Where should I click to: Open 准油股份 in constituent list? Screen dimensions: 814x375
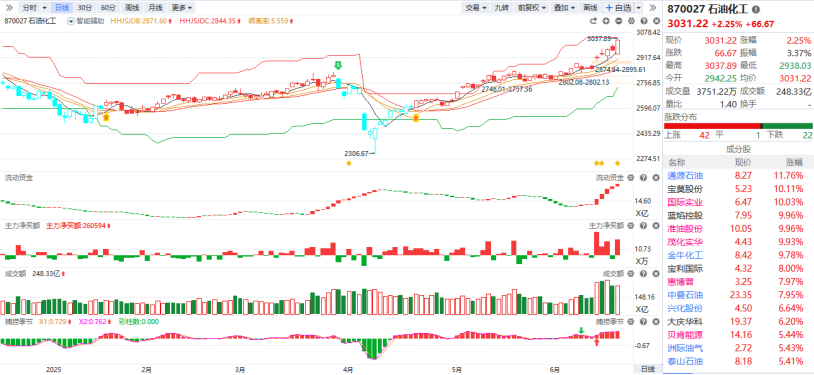pyautogui.click(x=685, y=229)
